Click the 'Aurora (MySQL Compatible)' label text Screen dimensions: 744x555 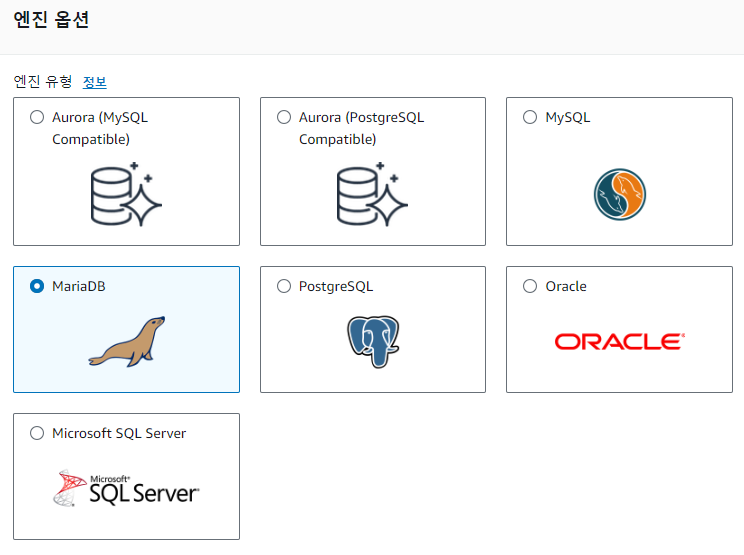coord(100,128)
